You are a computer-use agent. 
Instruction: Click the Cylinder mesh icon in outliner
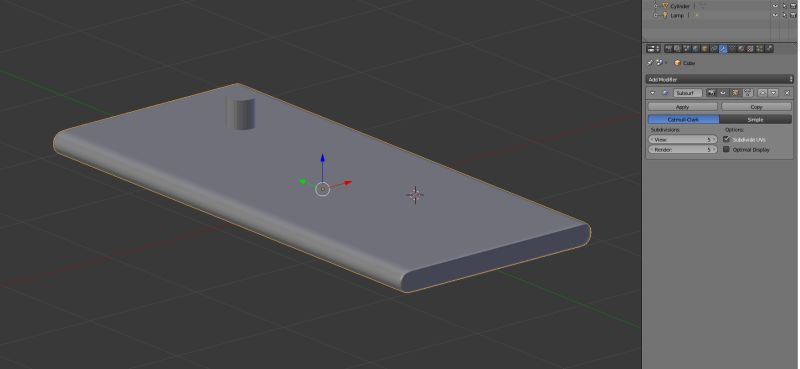coord(665,6)
